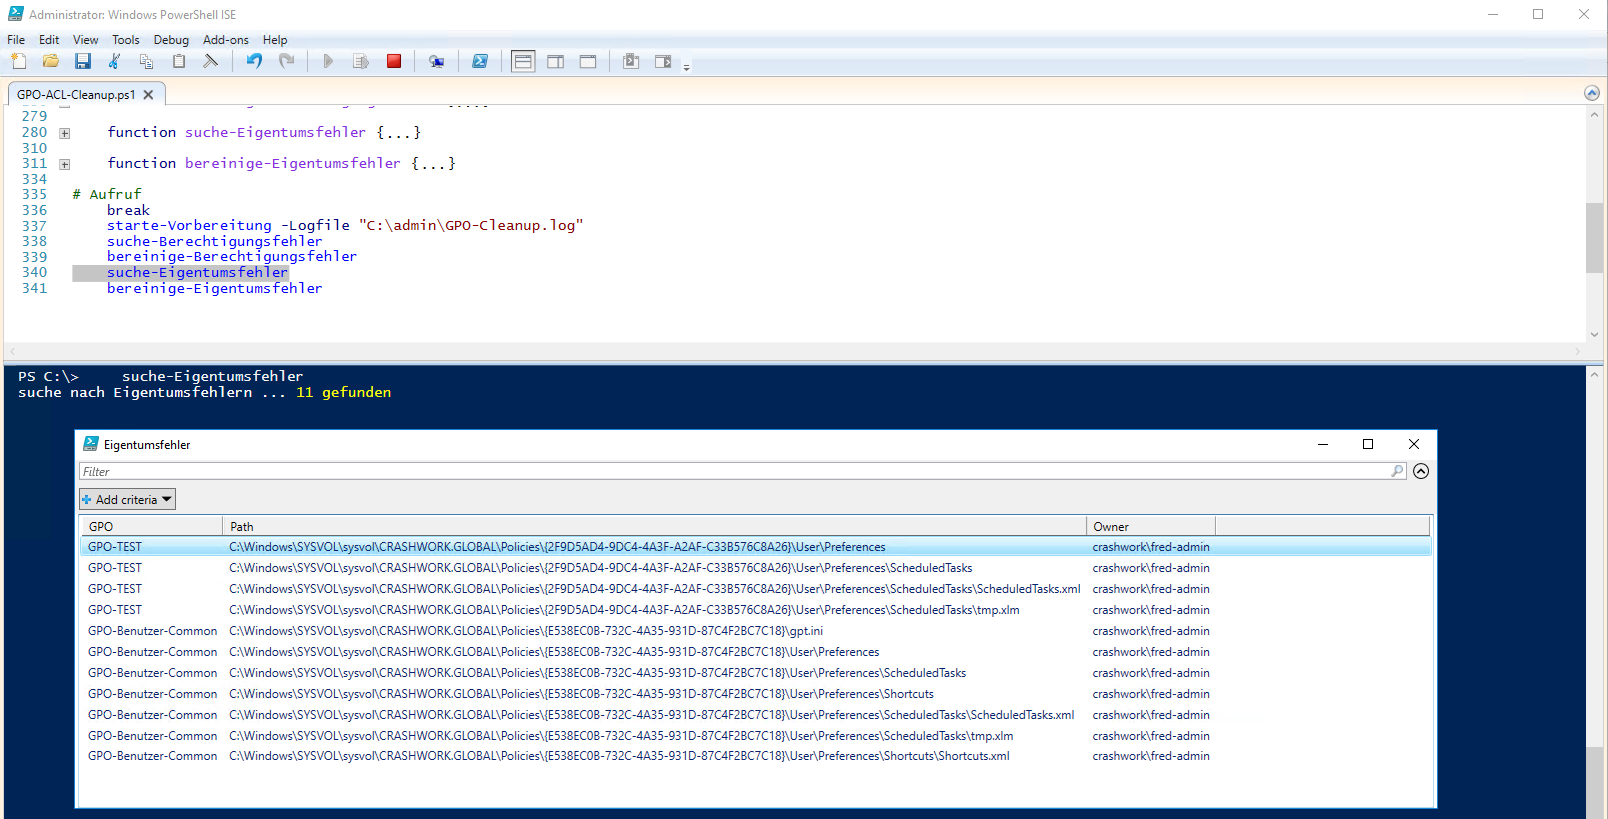Show script pane on top layout
This screenshot has width=1608, height=819.
523,61
